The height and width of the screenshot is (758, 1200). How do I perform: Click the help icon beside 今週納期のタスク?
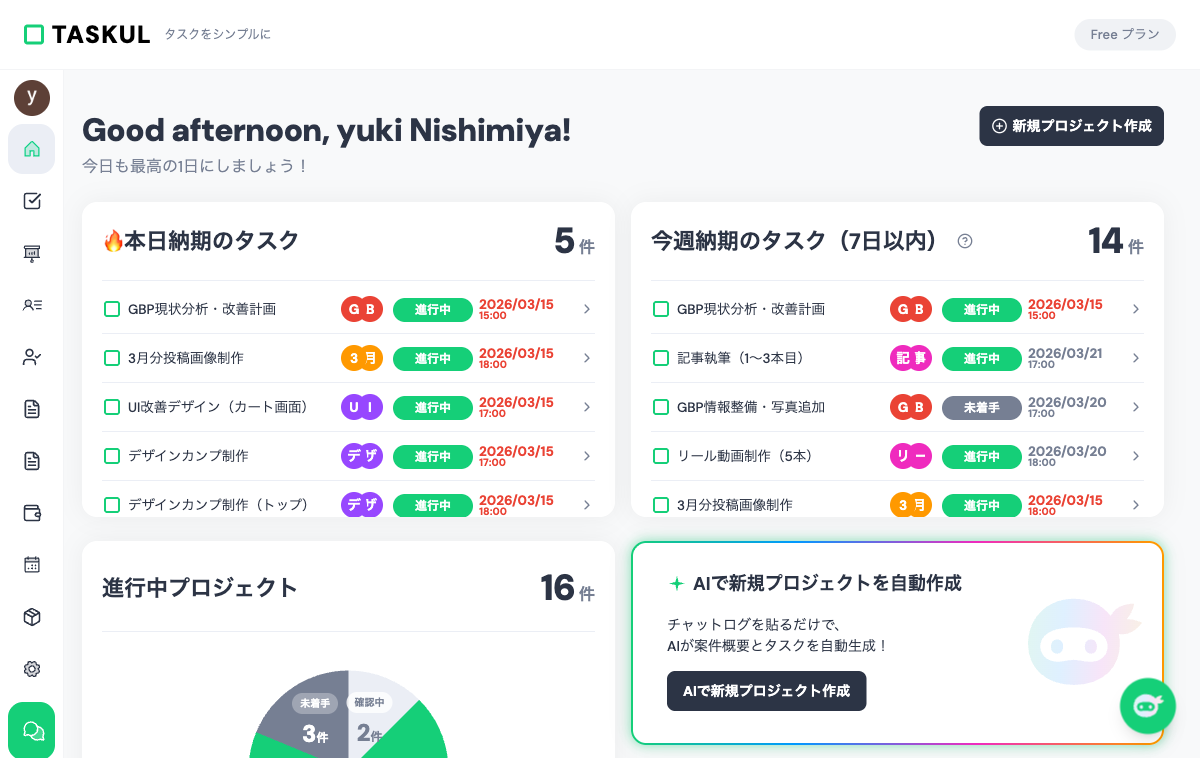click(965, 241)
